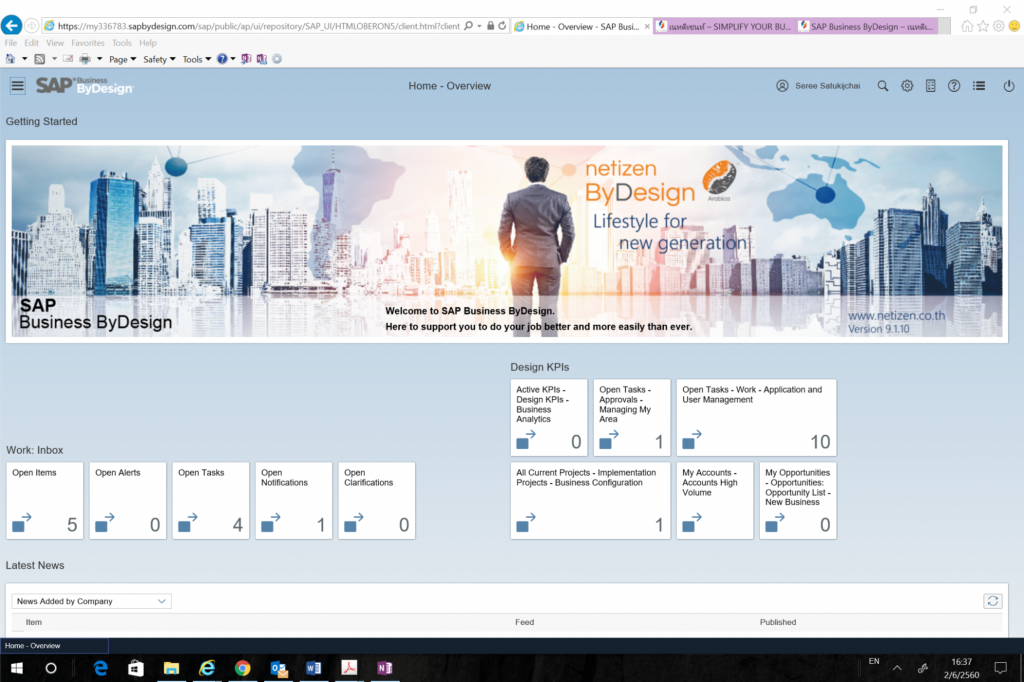This screenshot has width=1024, height=682.
Task: Open user profile Seree Satukijchai
Action: point(818,86)
